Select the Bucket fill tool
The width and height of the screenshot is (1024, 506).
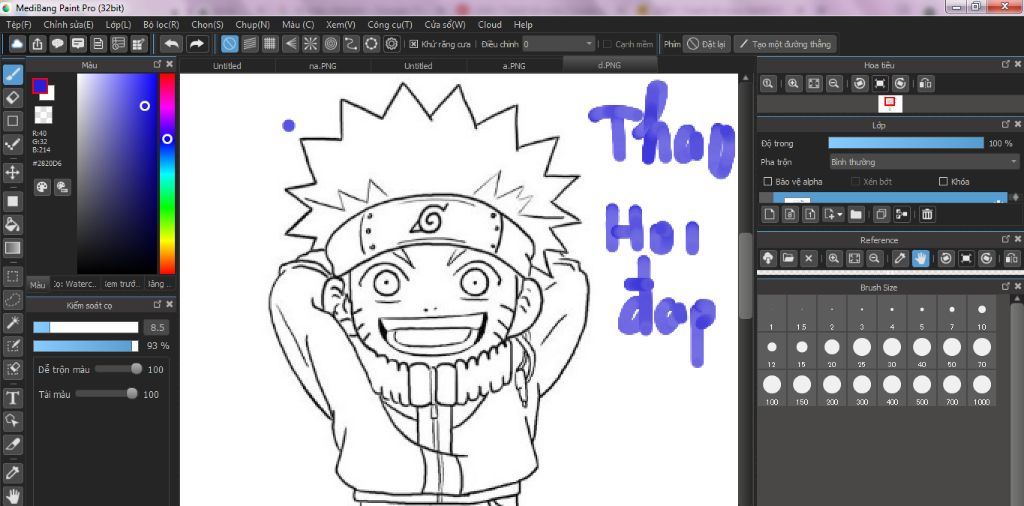pos(12,224)
